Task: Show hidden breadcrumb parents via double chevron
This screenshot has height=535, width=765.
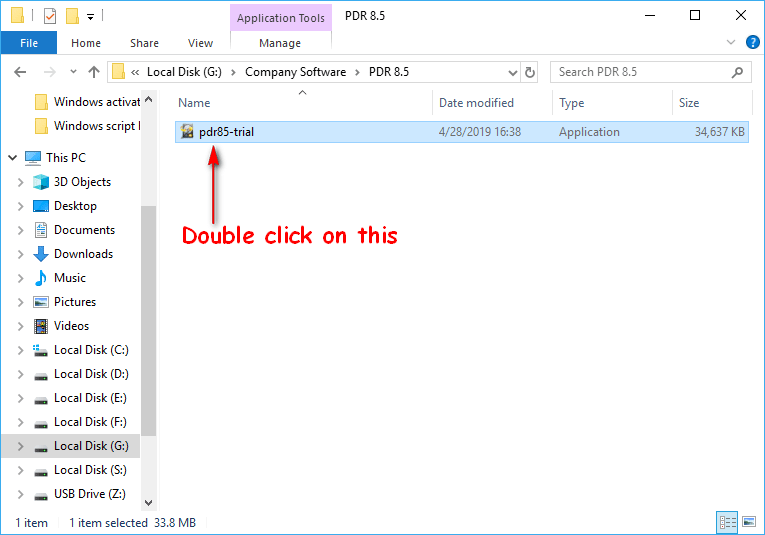Action: click(135, 73)
